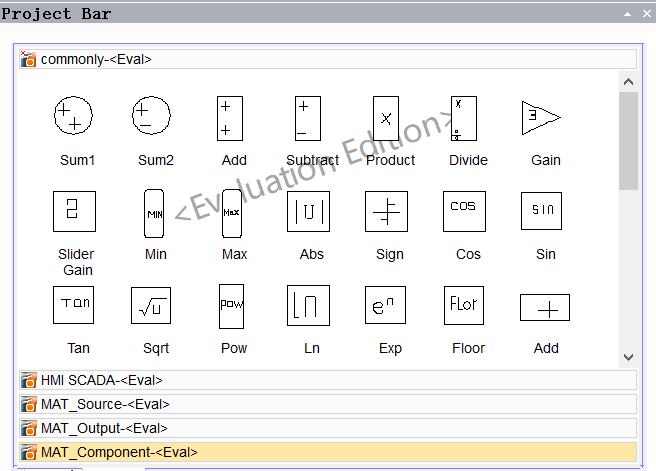The width and height of the screenshot is (656, 471).
Task: Select the Abs block icon
Action: 308,211
